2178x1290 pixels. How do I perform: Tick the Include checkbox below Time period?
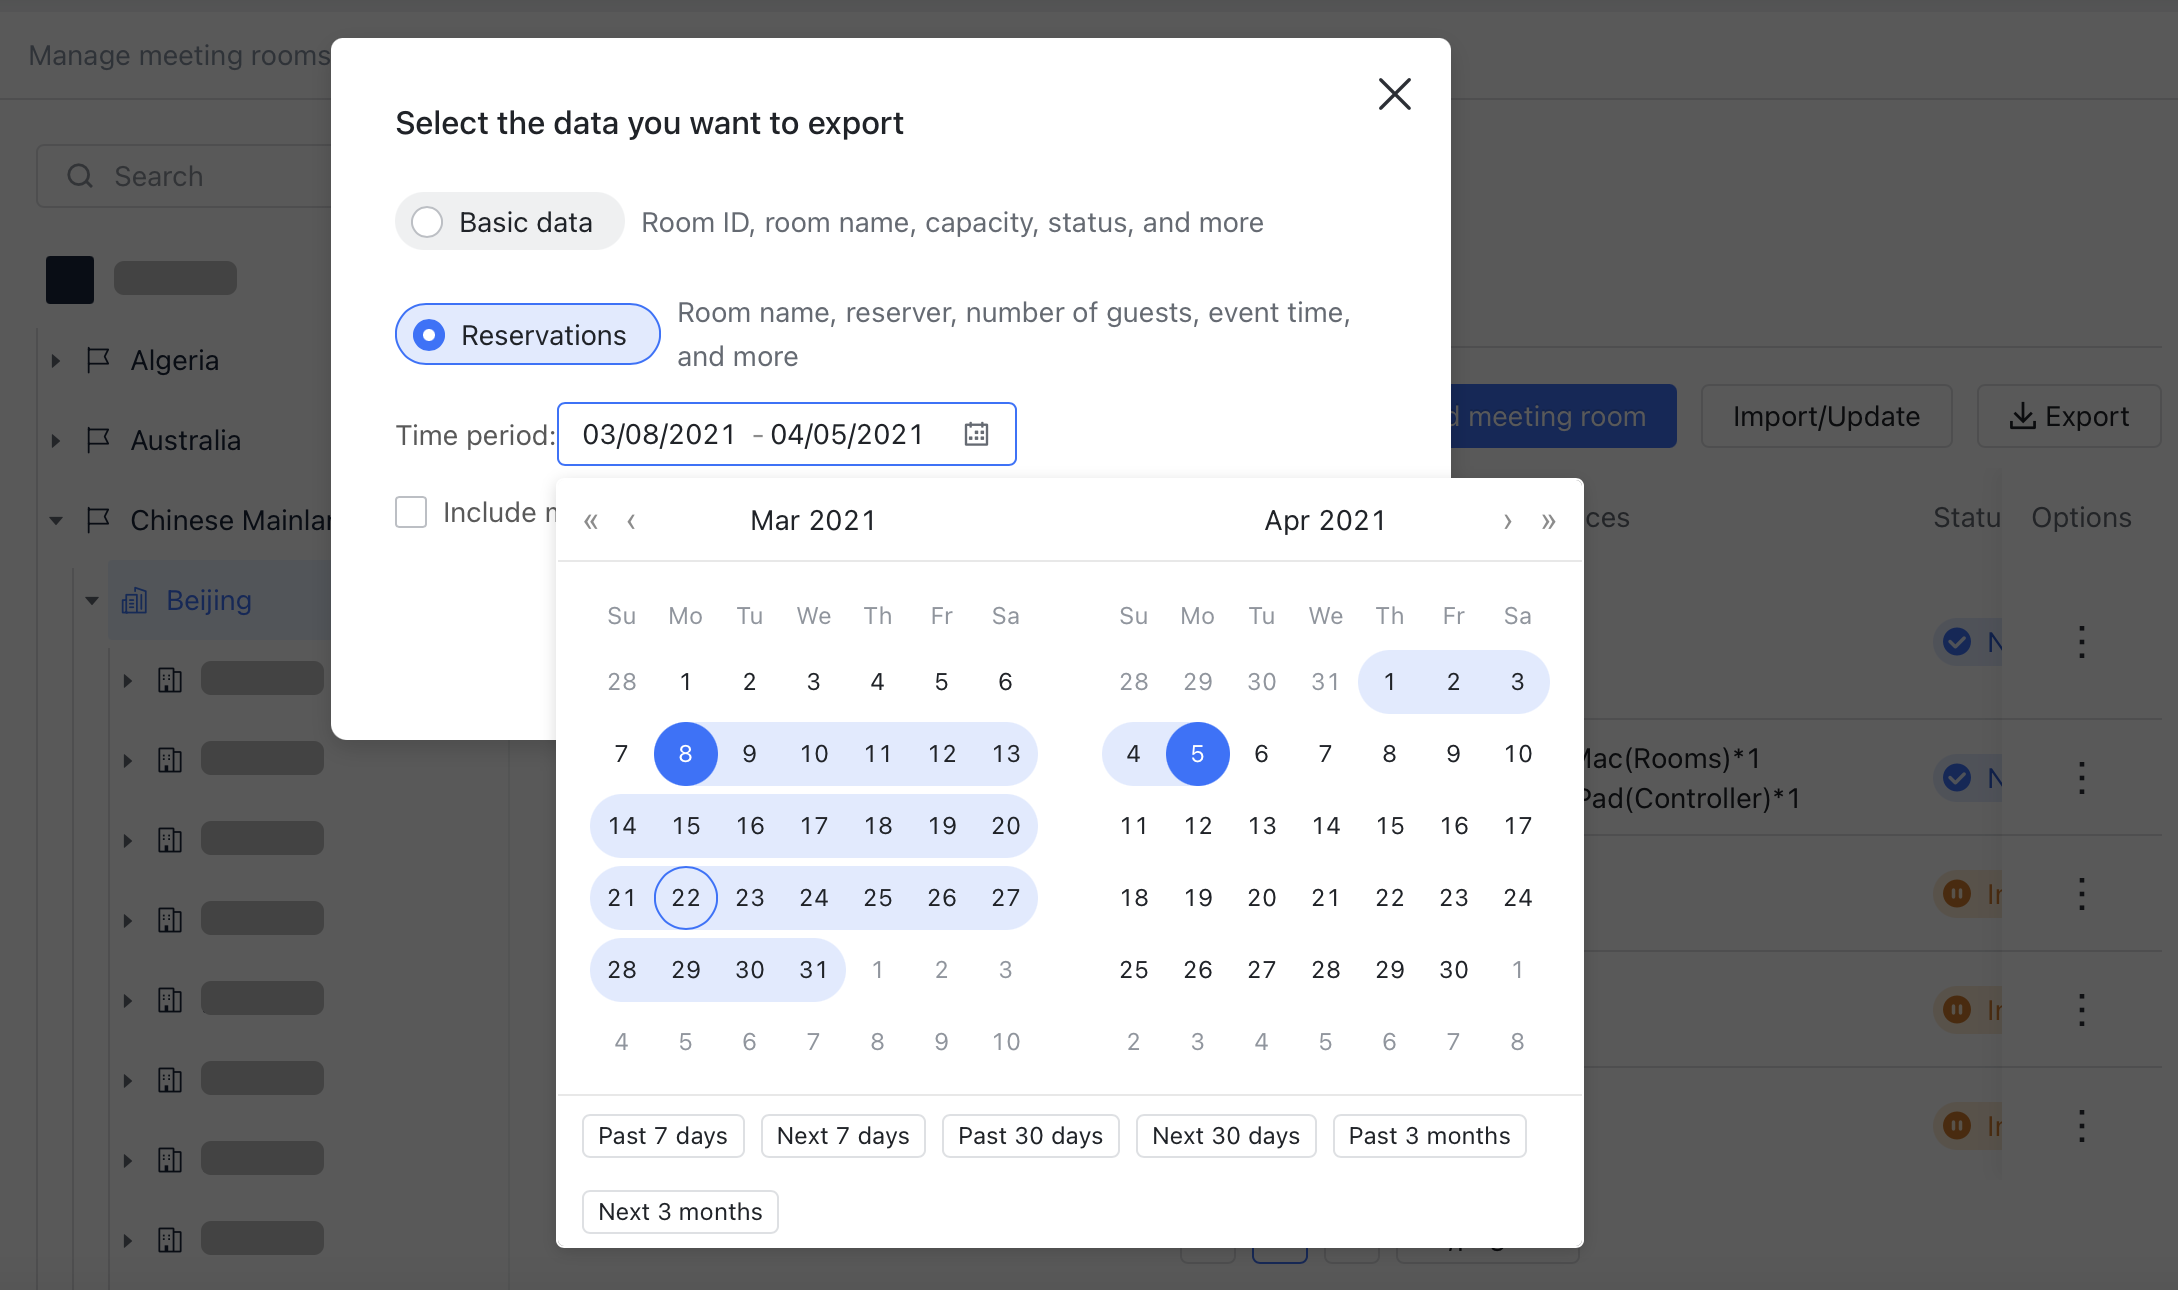point(411,512)
